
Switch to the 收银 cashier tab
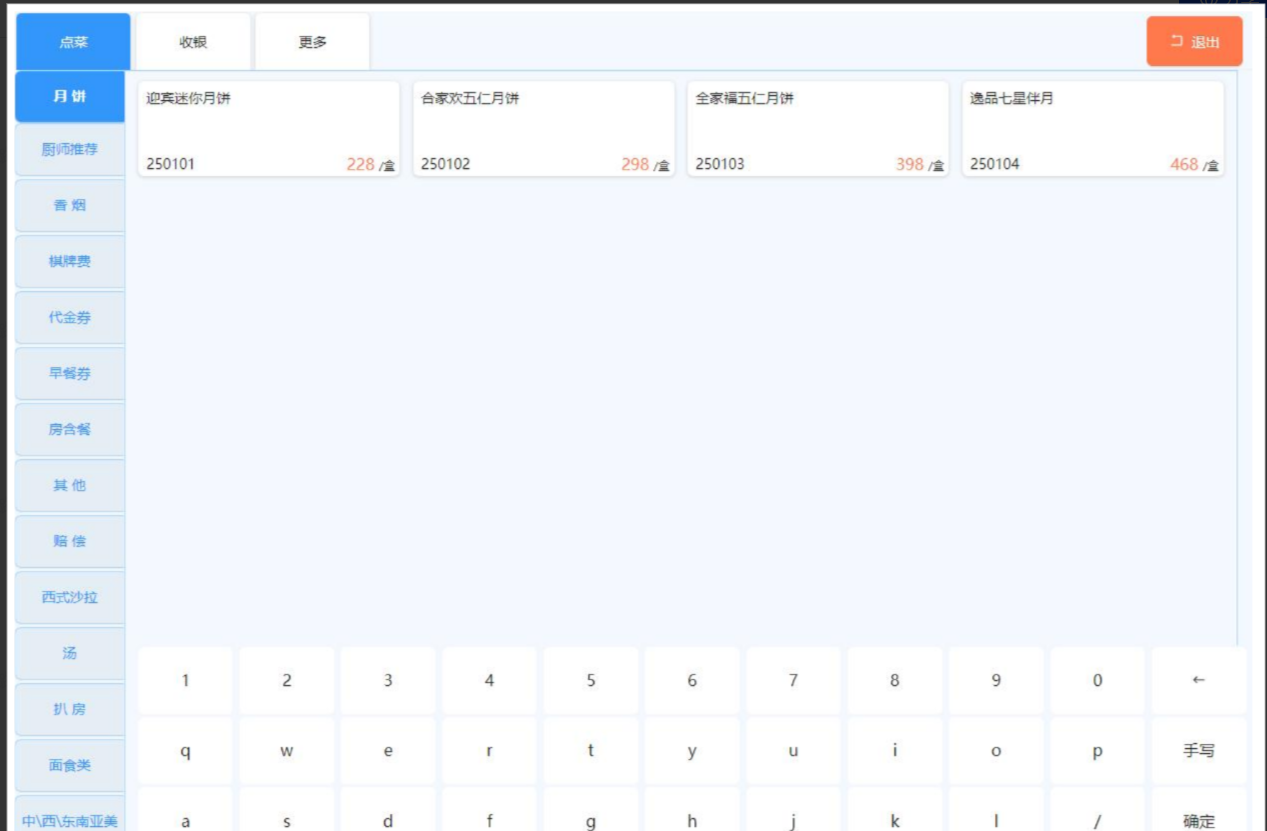pos(193,42)
